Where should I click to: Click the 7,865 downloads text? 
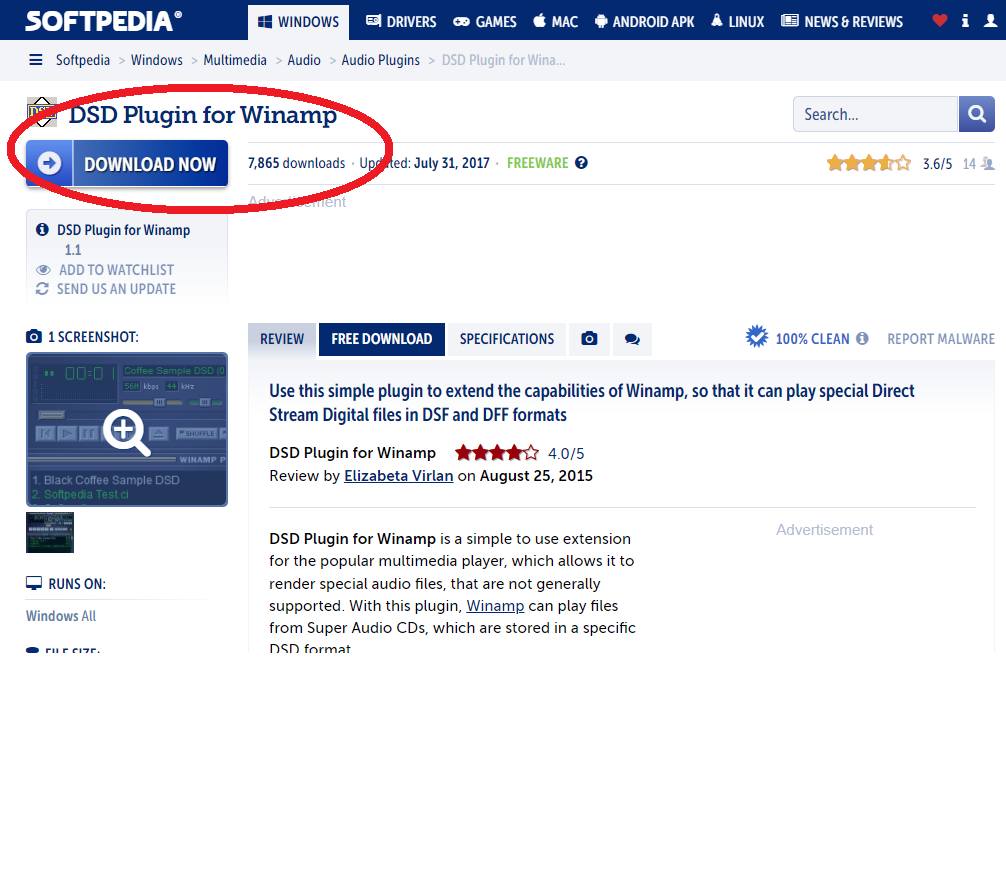pos(296,163)
